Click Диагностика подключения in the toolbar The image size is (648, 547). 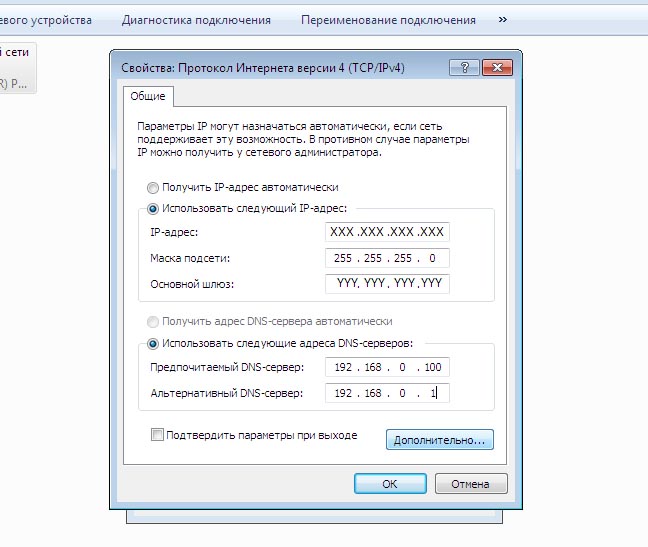coord(196,20)
